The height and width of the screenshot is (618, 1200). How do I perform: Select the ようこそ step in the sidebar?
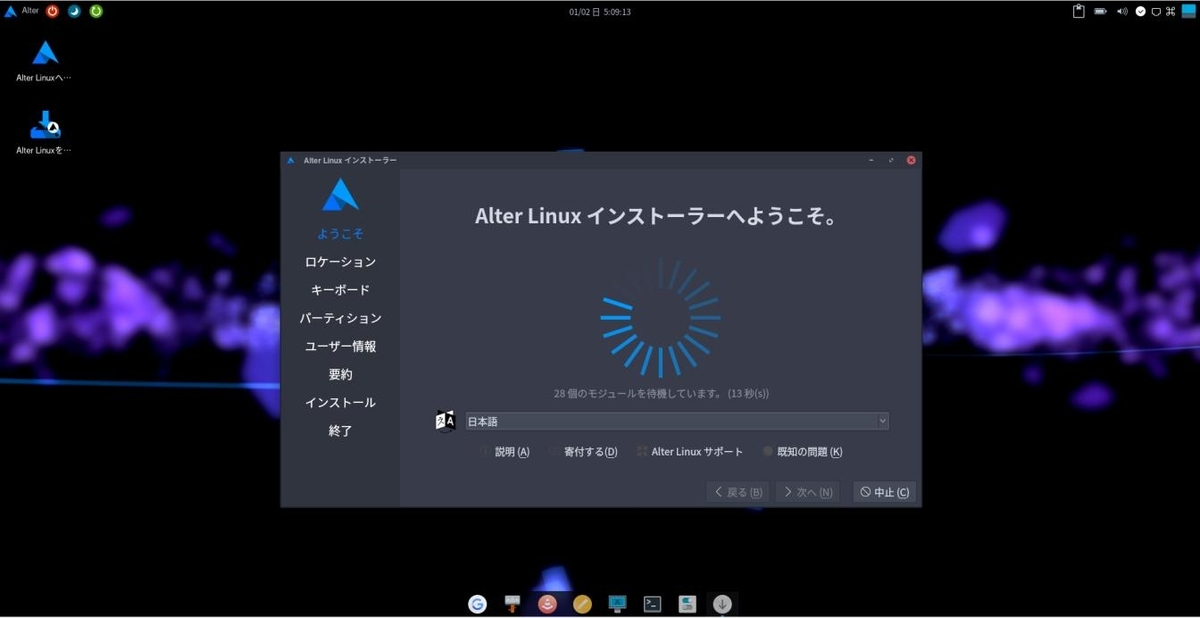point(340,234)
